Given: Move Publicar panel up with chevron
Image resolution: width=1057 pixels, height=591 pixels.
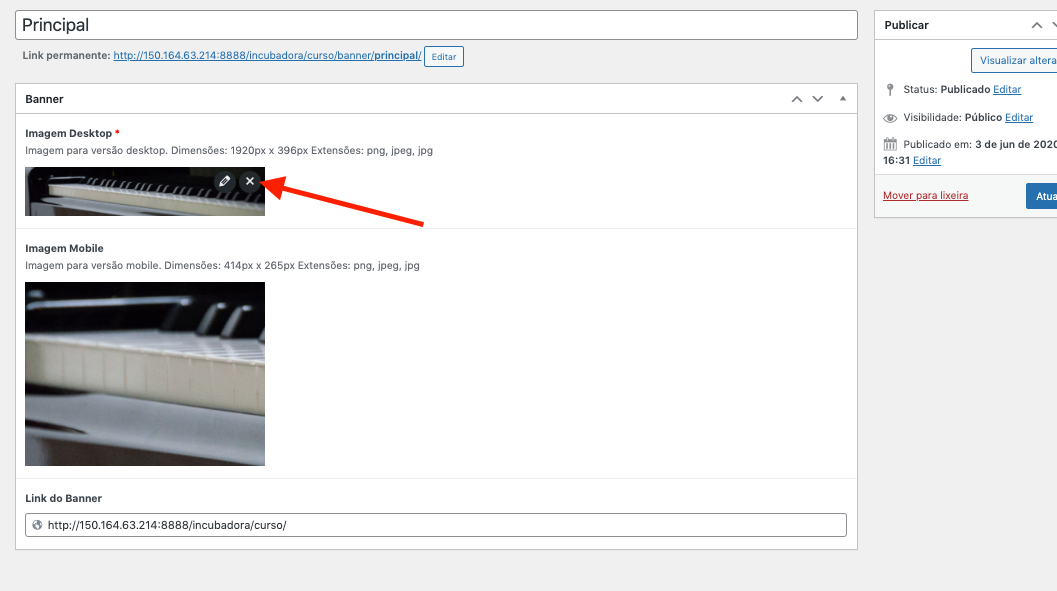Looking at the screenshot, I should [x=1038, y=25].
